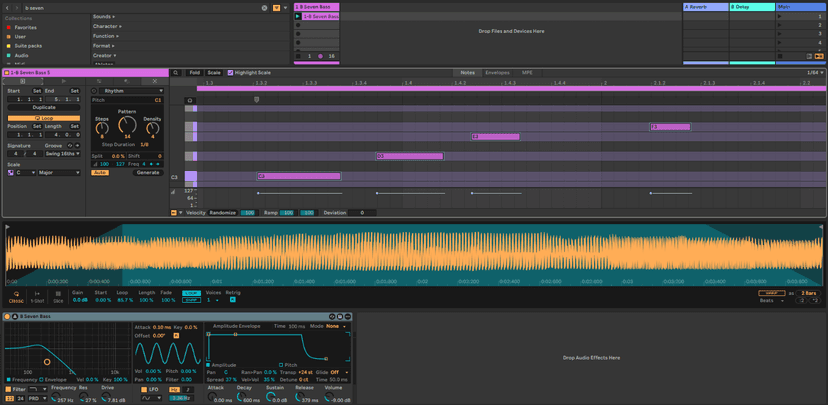Screen dimensions: 828x405
Task: Halve the warp tempo with :2
Action: click(x=802, y=300)
